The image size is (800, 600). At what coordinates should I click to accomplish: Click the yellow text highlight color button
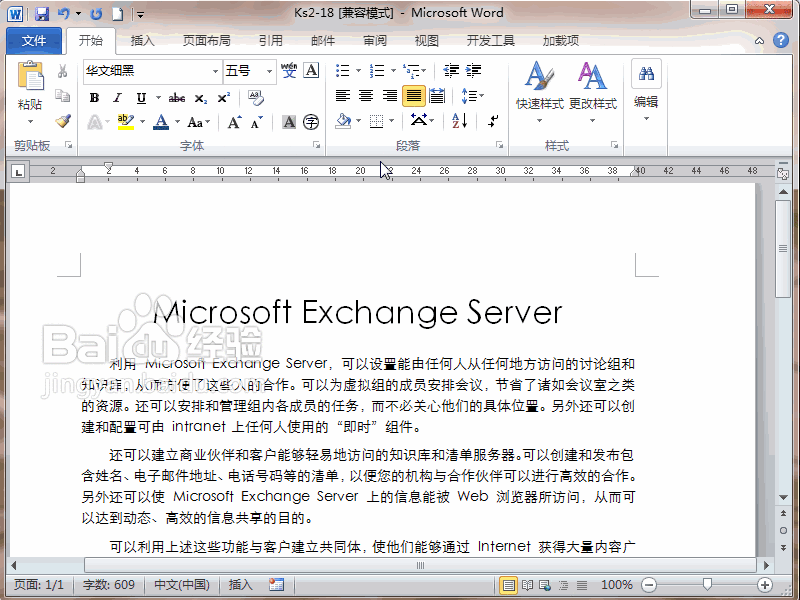click(126, 122)
